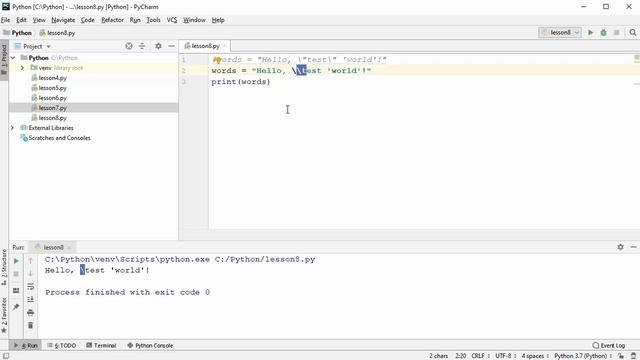The image size is (640, 360).
Task: Click the restore layout icon in Run panel
Action: point(16,291)
